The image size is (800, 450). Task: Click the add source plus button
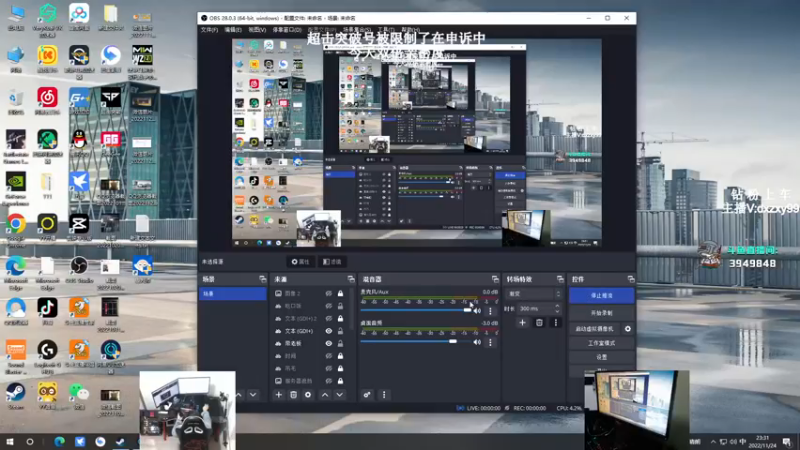279,395
